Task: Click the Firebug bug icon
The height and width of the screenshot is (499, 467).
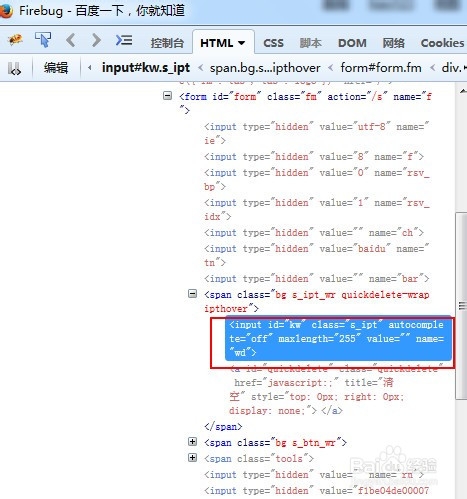Action: point(15,40)
